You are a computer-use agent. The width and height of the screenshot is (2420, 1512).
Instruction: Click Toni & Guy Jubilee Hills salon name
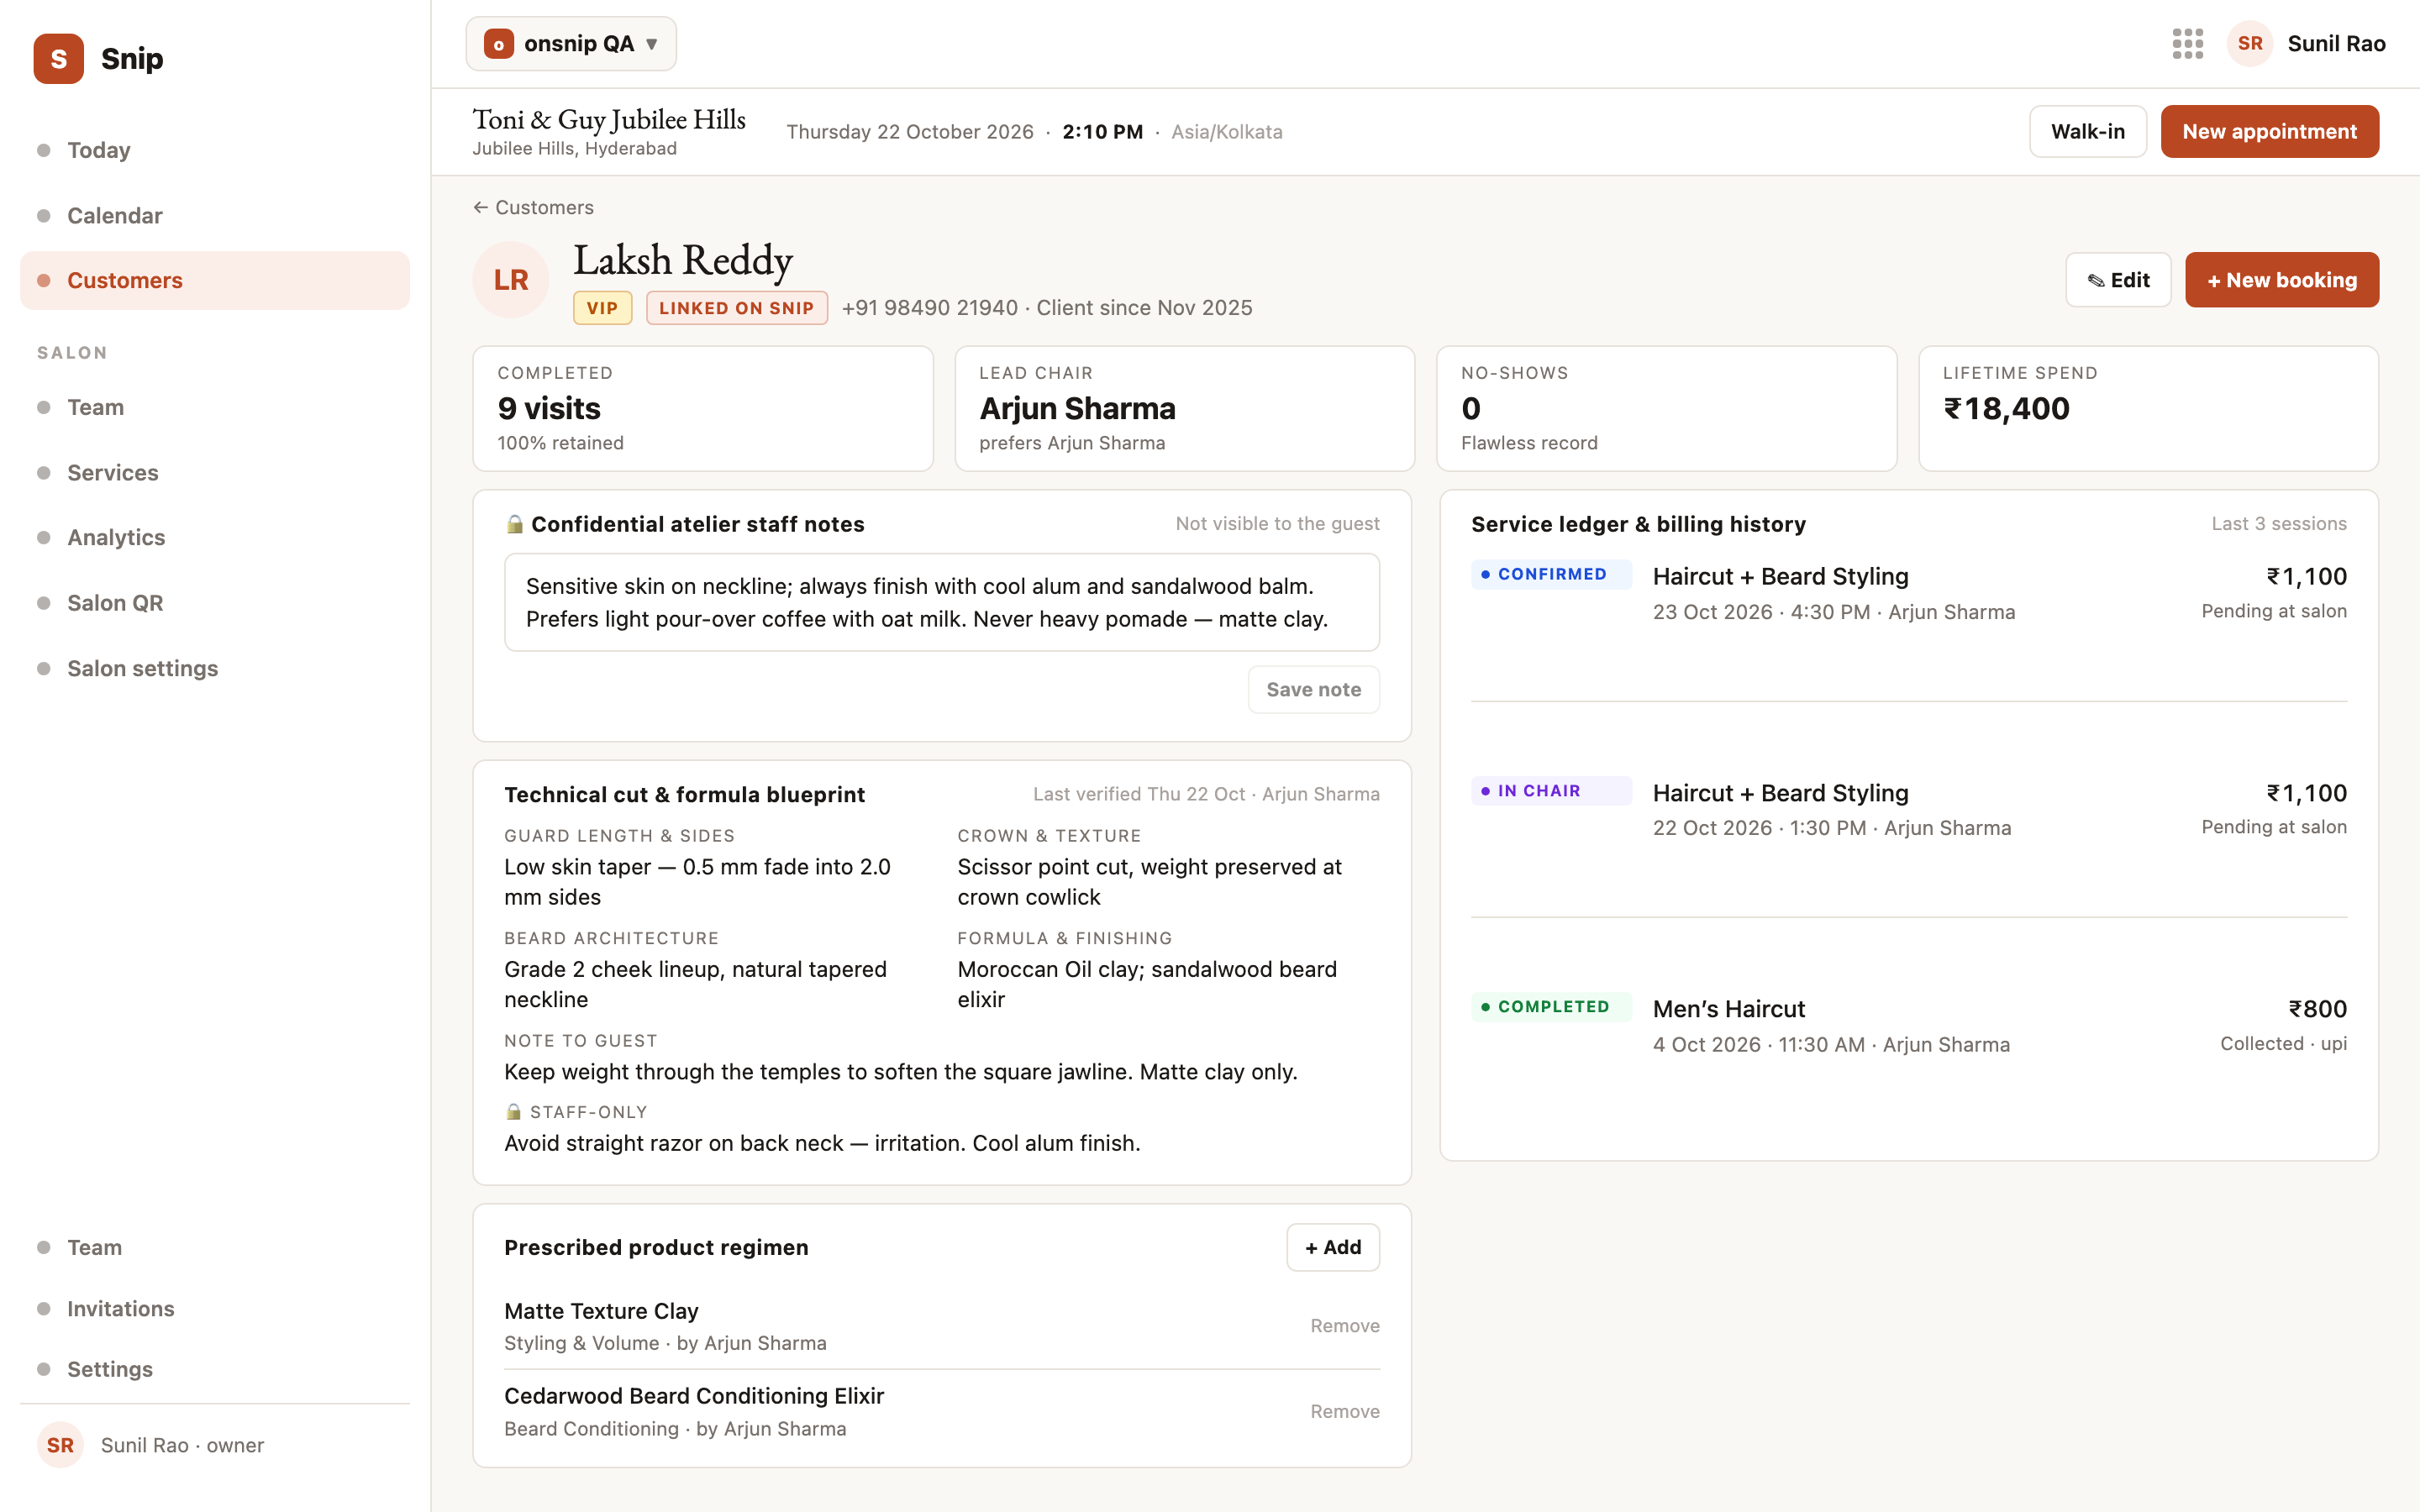609,120
